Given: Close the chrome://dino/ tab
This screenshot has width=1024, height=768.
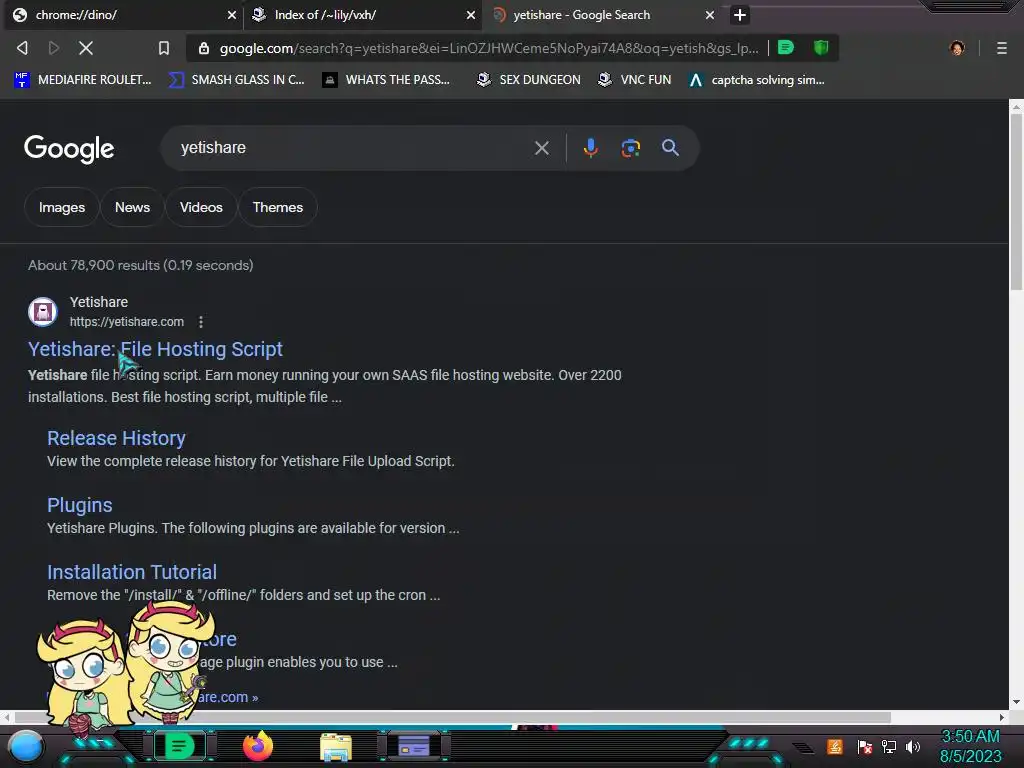Looking at the screenshot, I should click(x=231, y=15).
